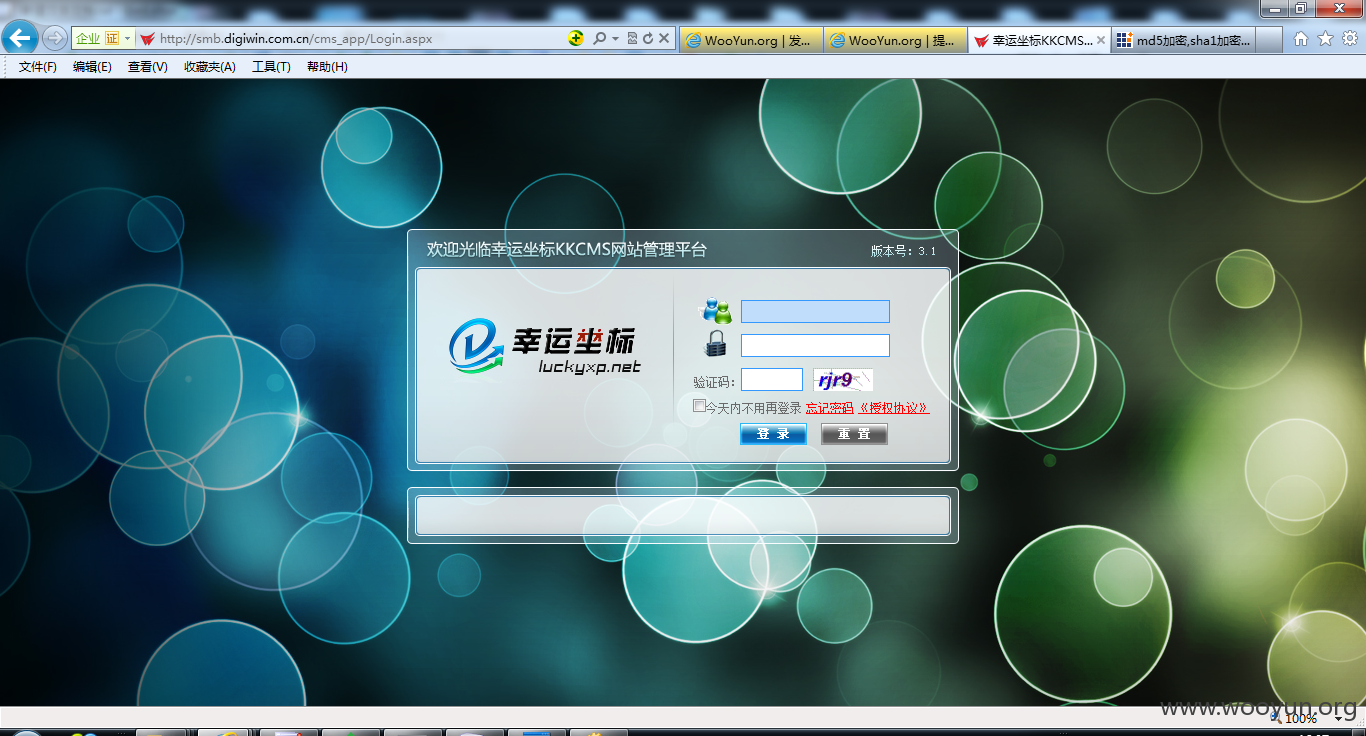Click the user avatar icon beside username
Screen dimensions: 1366x736
pos(717,311)
